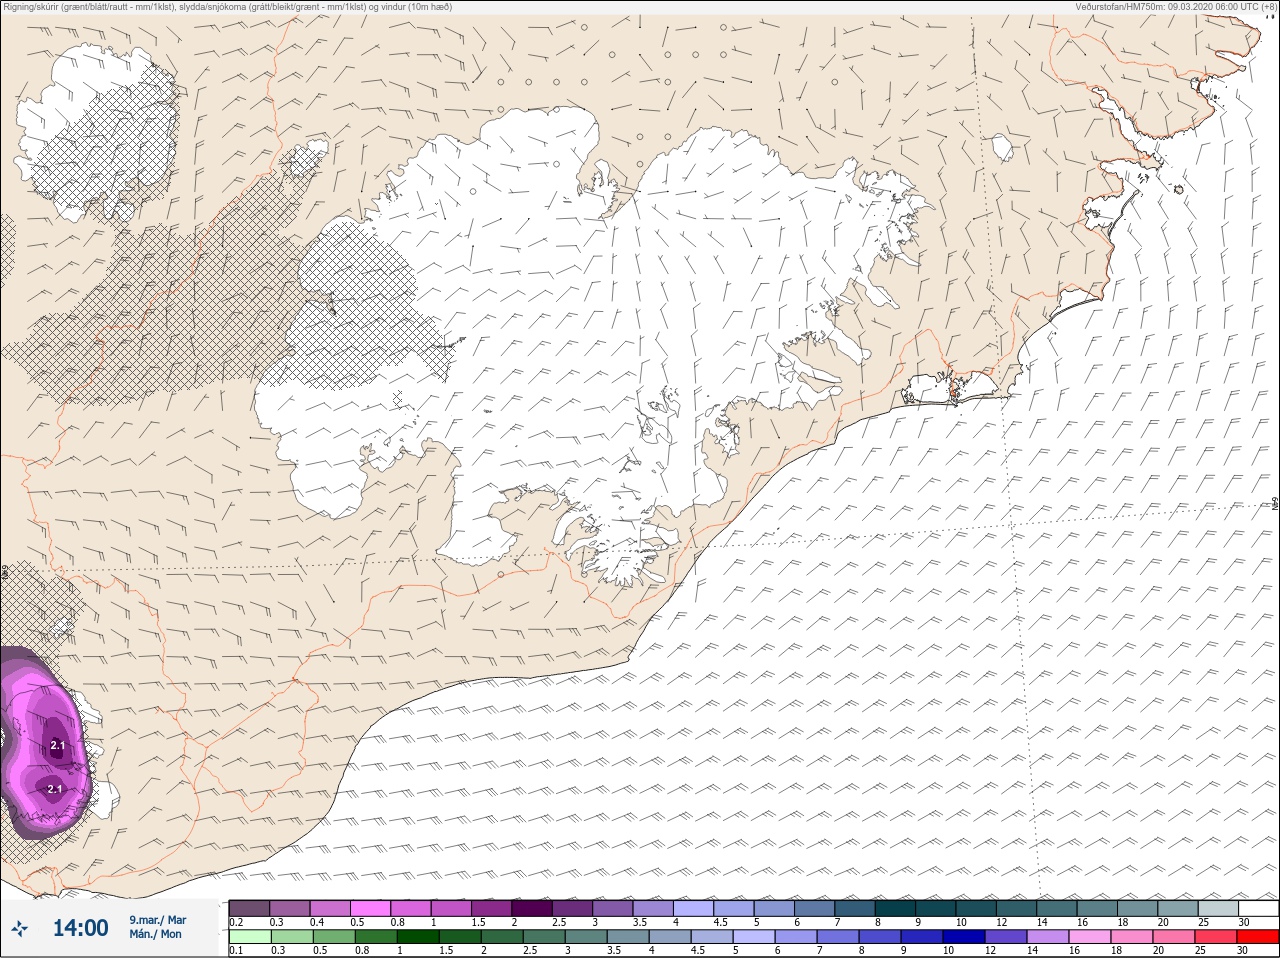Click the dark green rain swatch at 1
1280x958 pixels.
[x=418, y=937]
